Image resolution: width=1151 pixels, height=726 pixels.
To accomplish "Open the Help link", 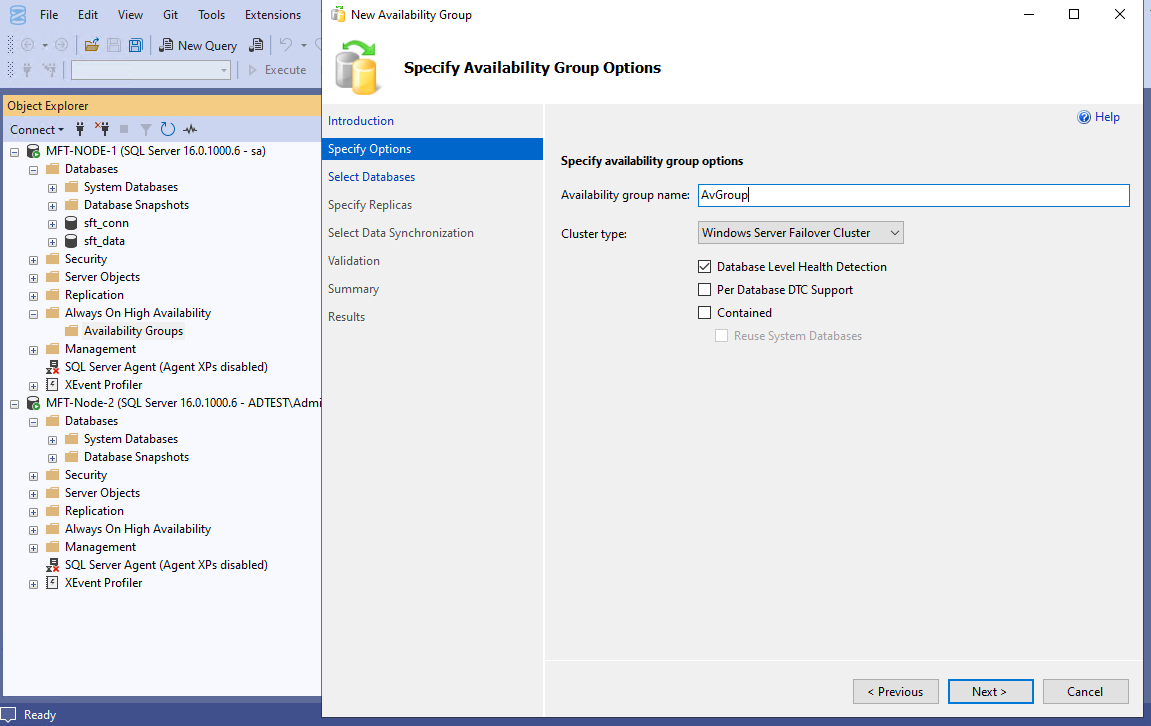I will [1107, 117].
